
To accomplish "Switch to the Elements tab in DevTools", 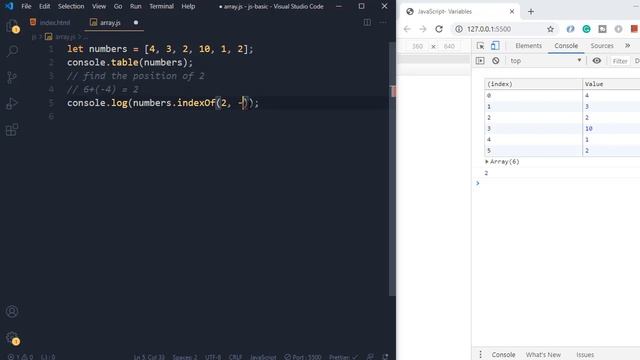I will 529,46.
